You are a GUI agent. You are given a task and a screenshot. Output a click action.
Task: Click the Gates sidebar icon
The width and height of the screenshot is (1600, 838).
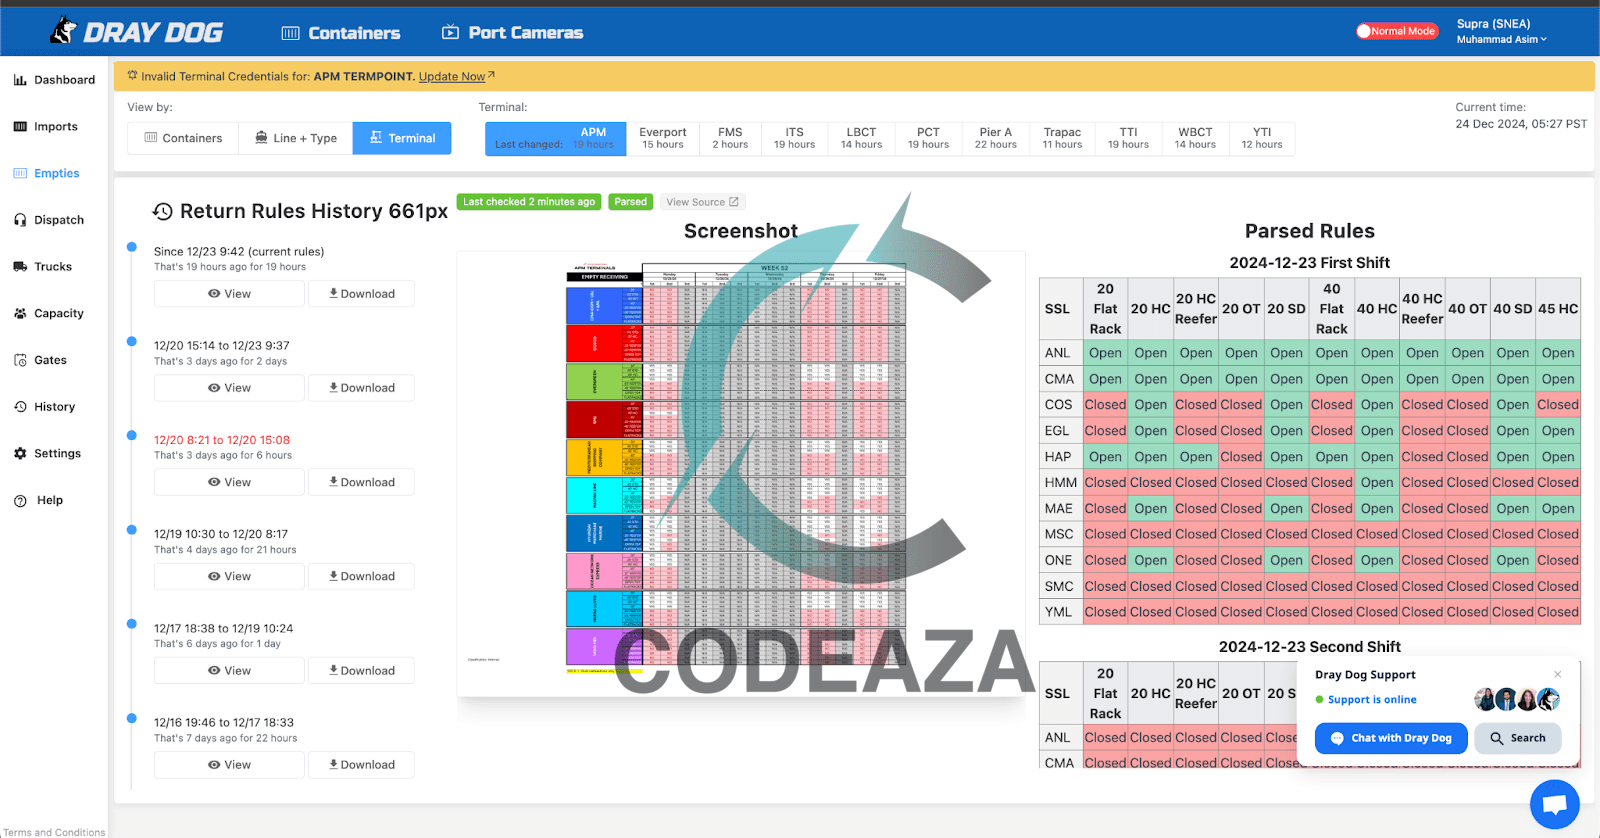pos(20,360)
